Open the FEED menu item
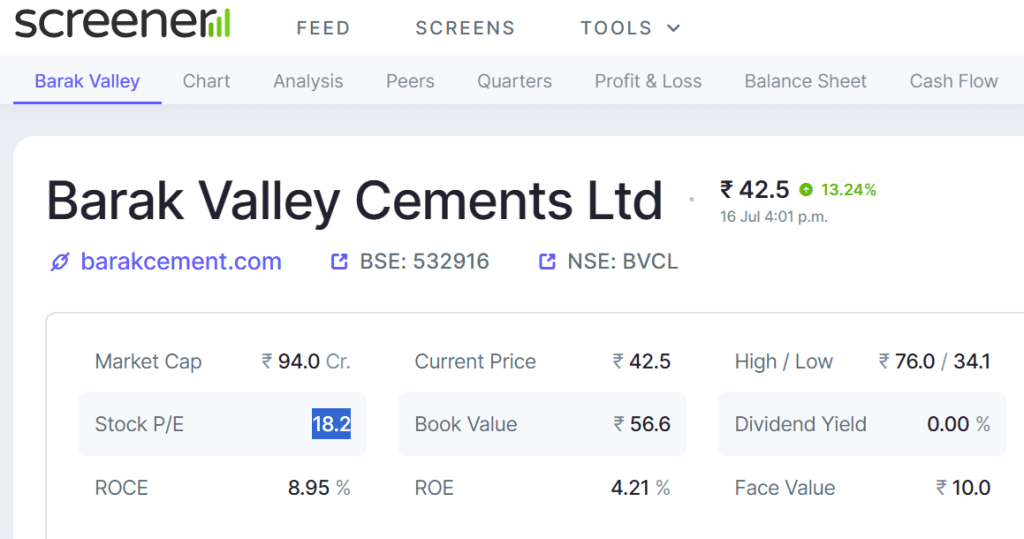 coord(323,28)
